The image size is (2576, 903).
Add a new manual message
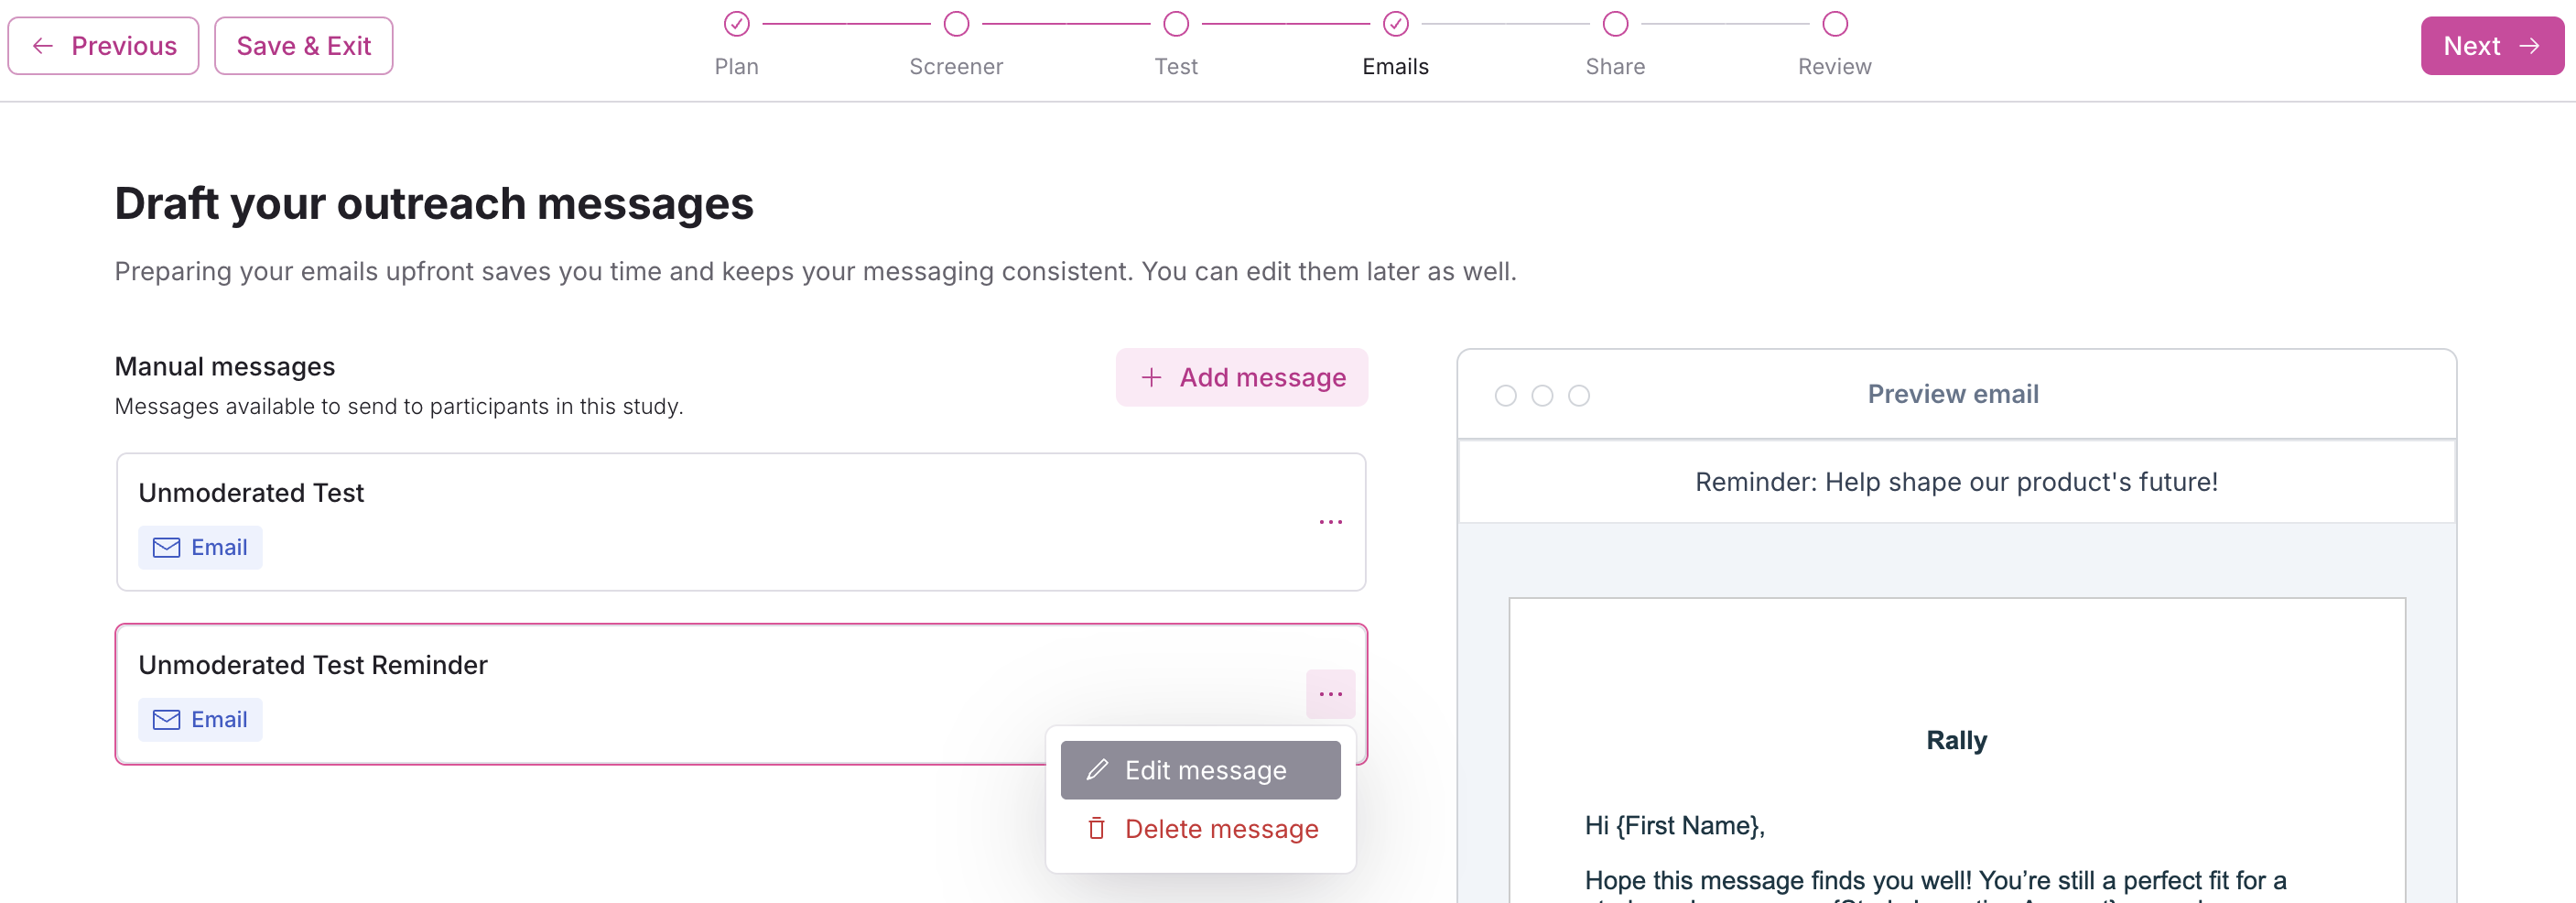pyautogui.click(x=1242, y=378)
